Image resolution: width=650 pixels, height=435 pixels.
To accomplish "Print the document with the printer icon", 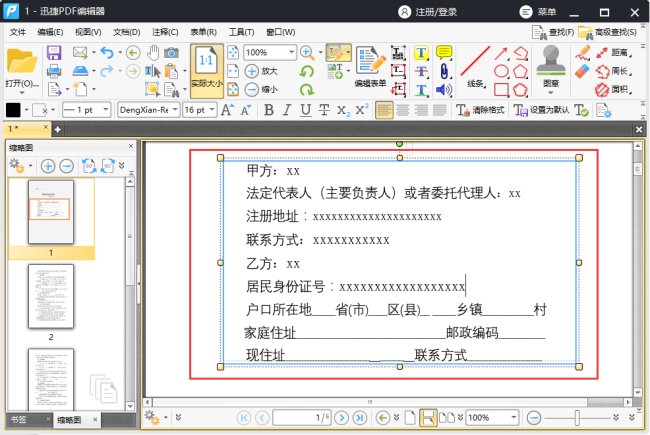I will tap(54, 71).
